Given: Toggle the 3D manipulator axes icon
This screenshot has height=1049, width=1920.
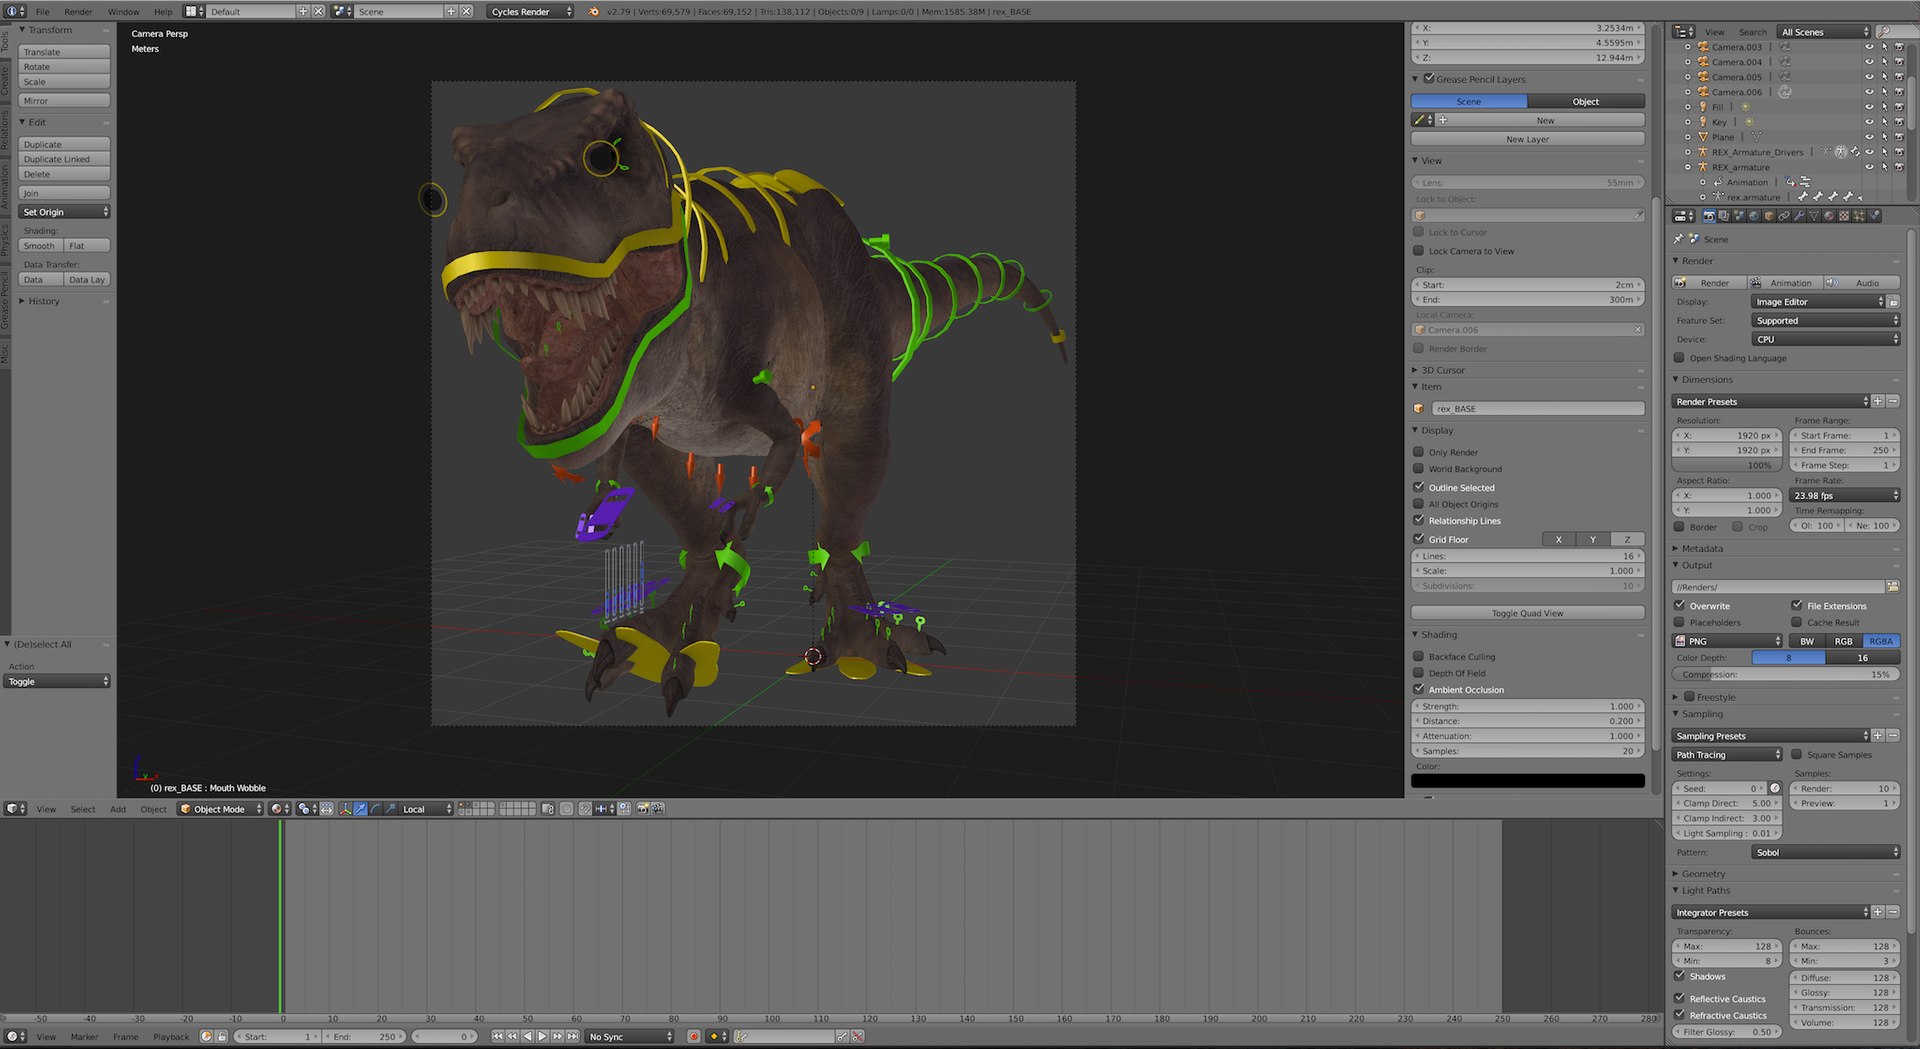Looking at the screenshot, I should (345, 809).
